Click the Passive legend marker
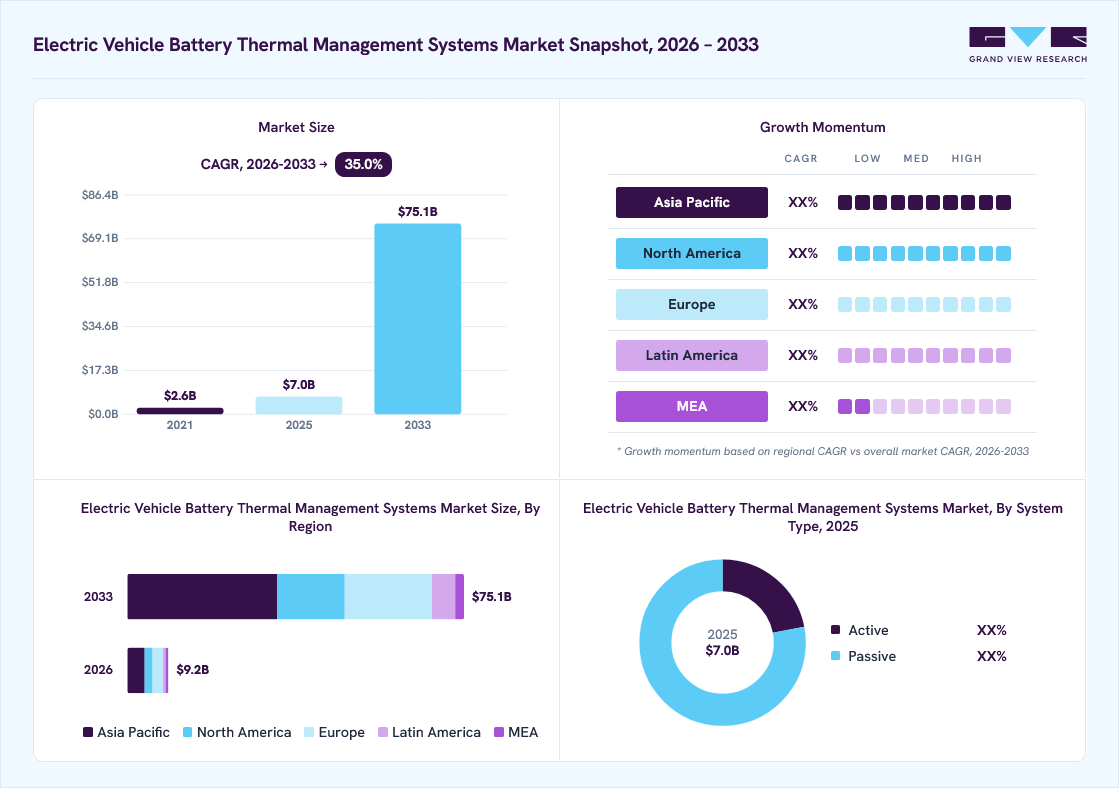Screen dimensions: 1120x788 click(836, 655)
